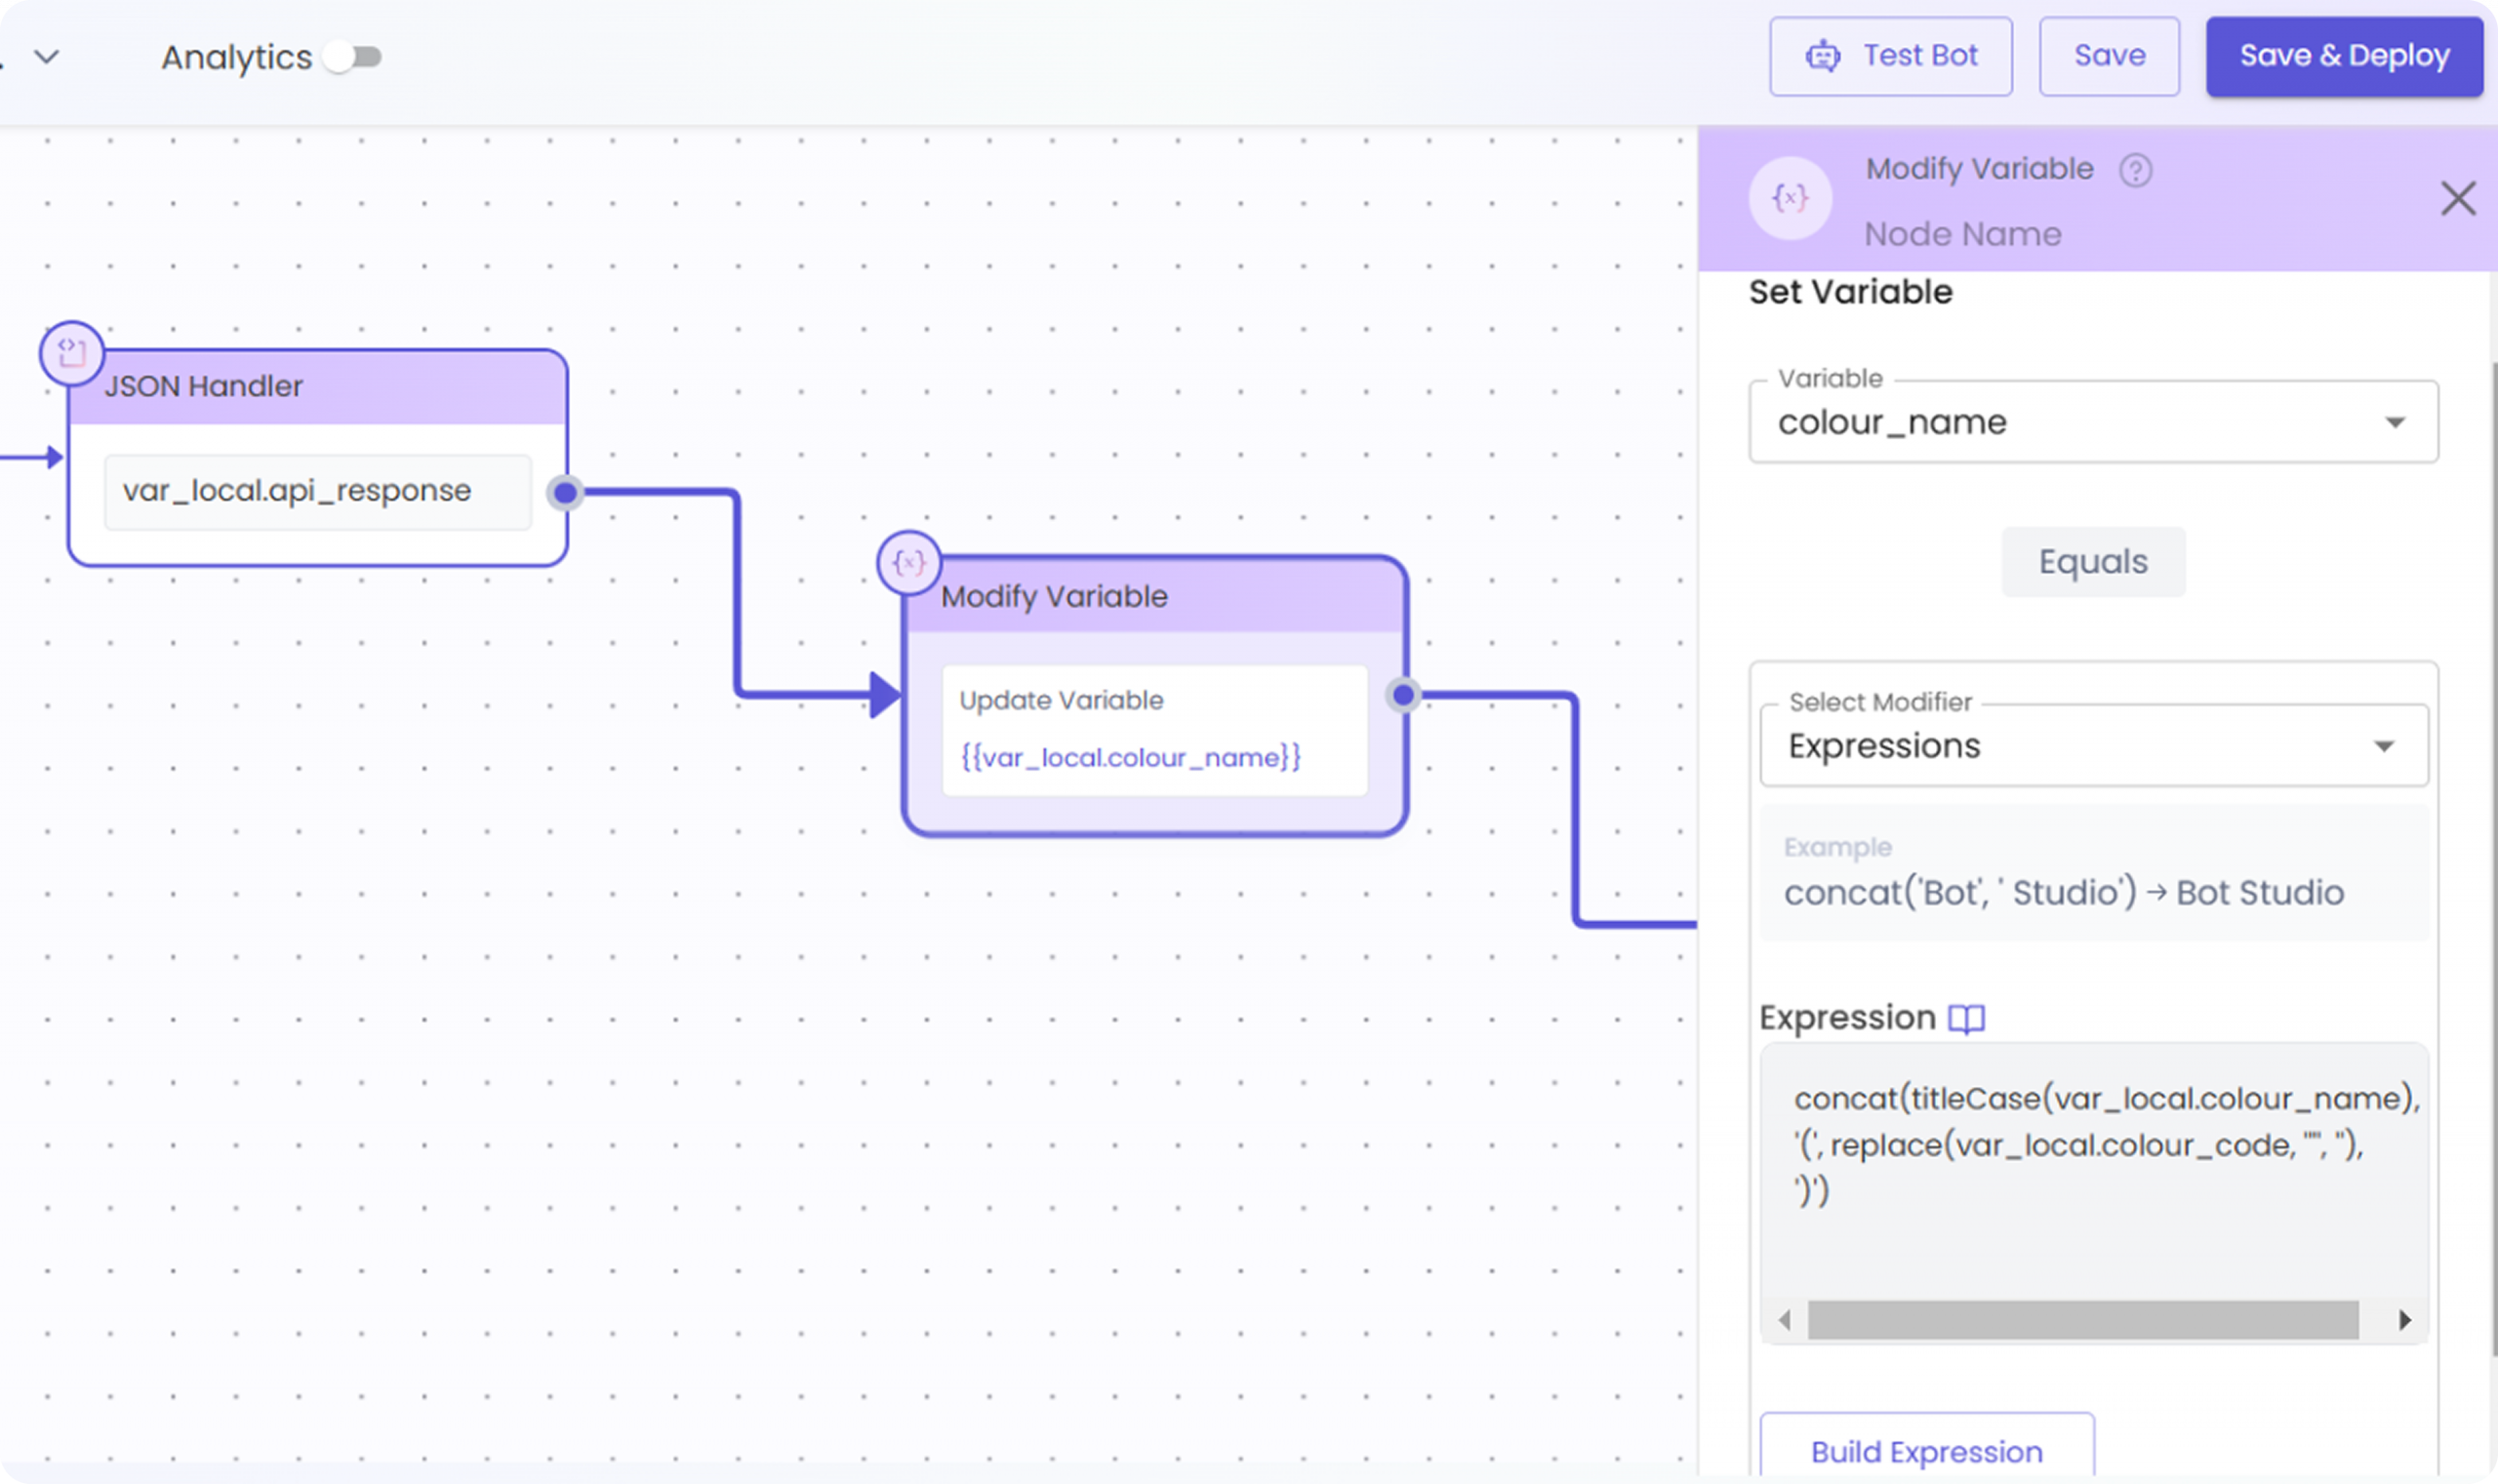This screenshot has height=1484, width=2498.
Task: Open the Select Modifier dropdown
Action: 2093,746
